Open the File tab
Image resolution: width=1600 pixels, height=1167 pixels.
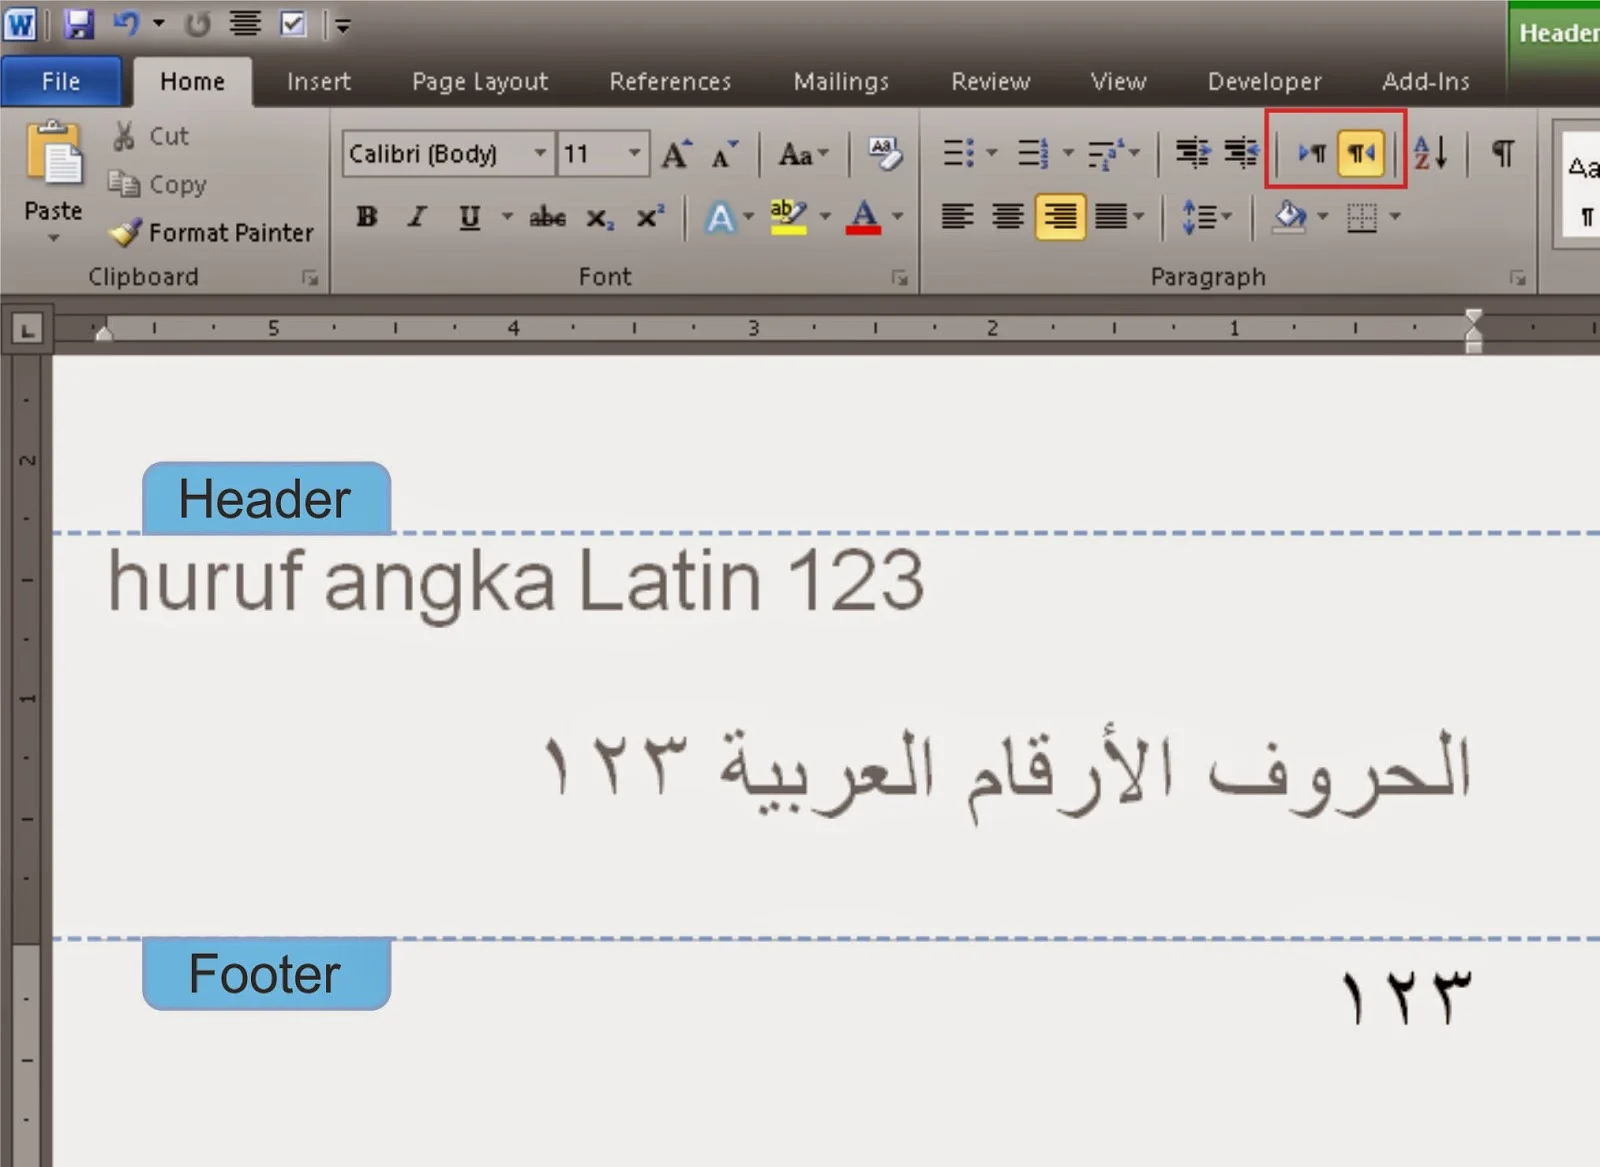[61, 81]
